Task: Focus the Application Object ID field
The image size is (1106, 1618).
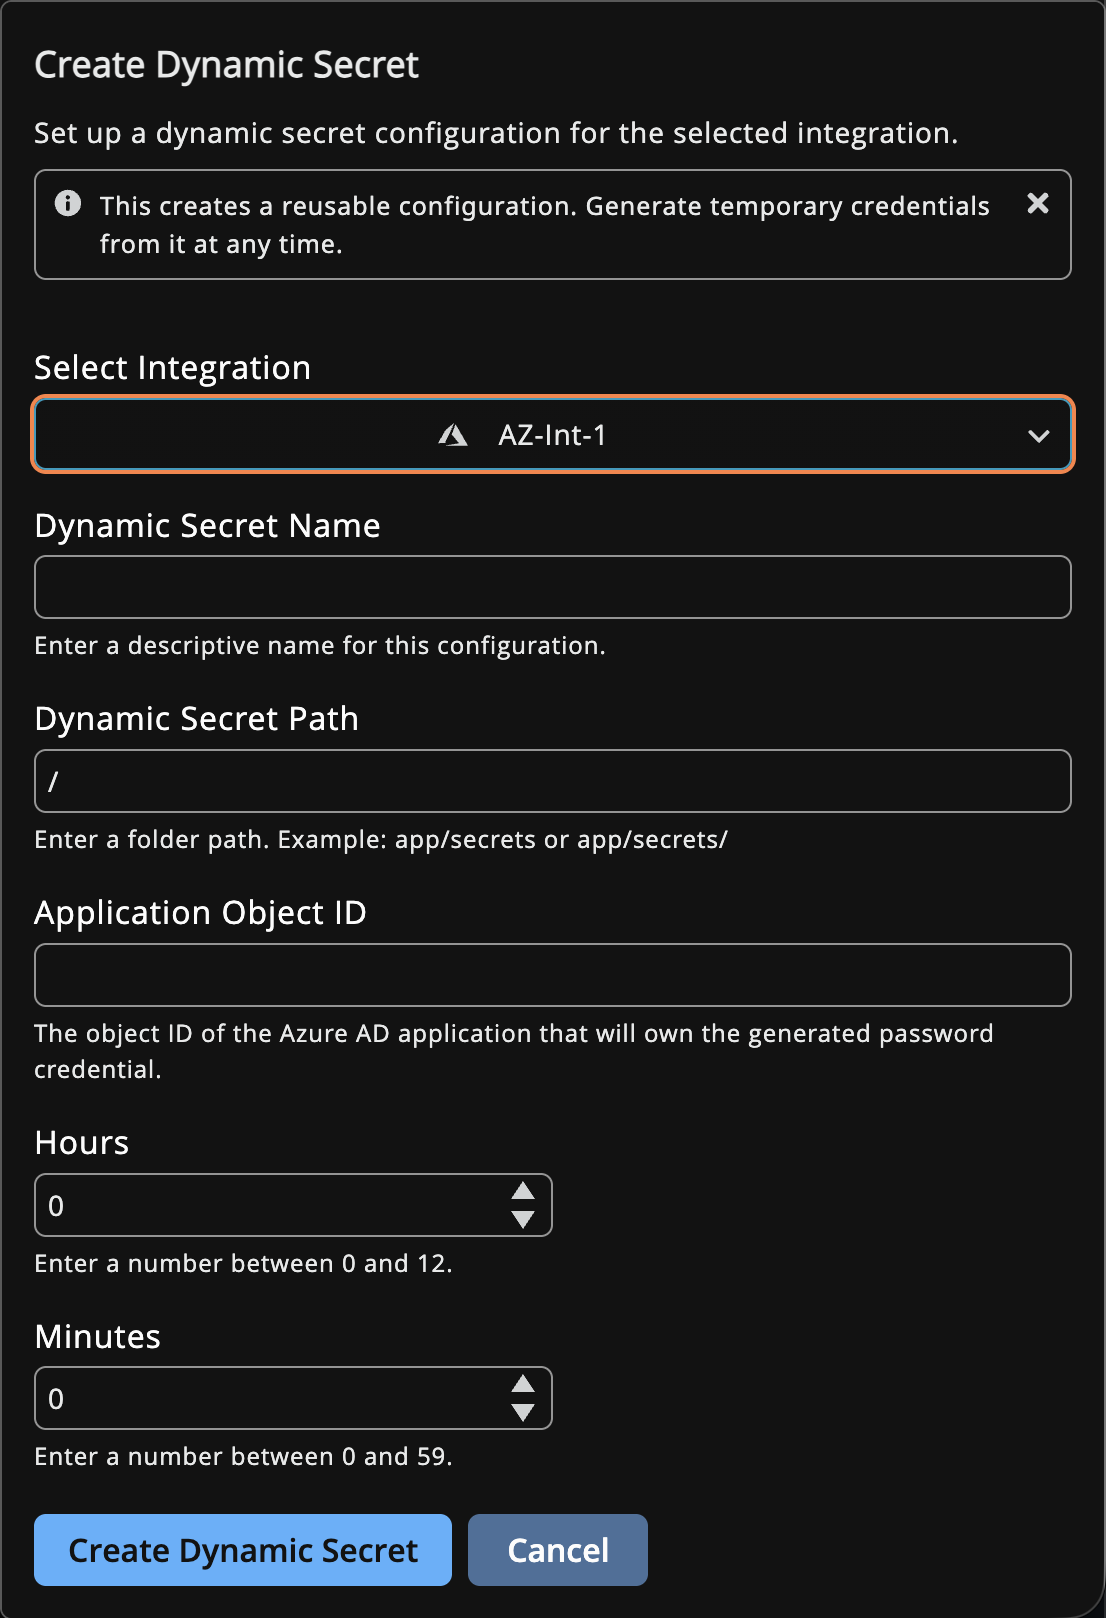Action: tap(553, 975)
